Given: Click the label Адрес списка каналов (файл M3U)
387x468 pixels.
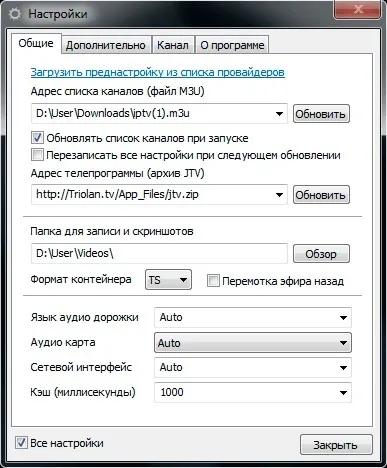Looking at the screenshot, I should [117, 91].
